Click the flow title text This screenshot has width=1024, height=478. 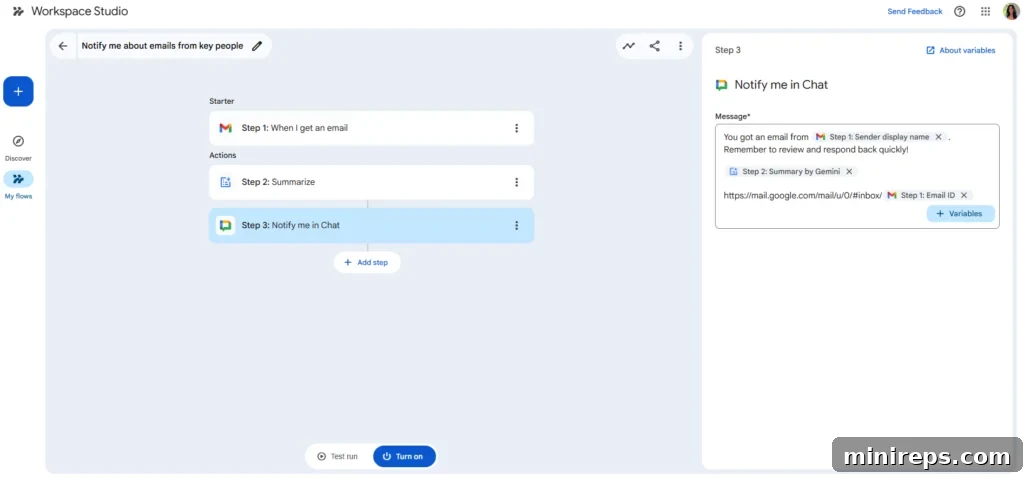tap(163, 46)
